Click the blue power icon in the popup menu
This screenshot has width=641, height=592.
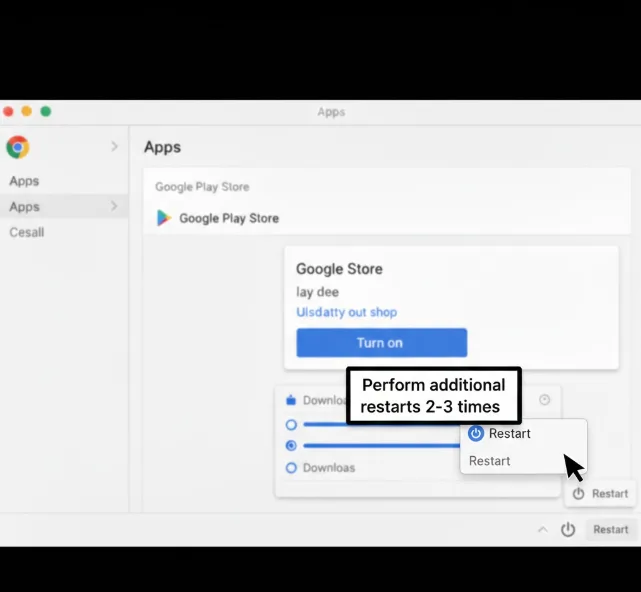click(476, 433)
